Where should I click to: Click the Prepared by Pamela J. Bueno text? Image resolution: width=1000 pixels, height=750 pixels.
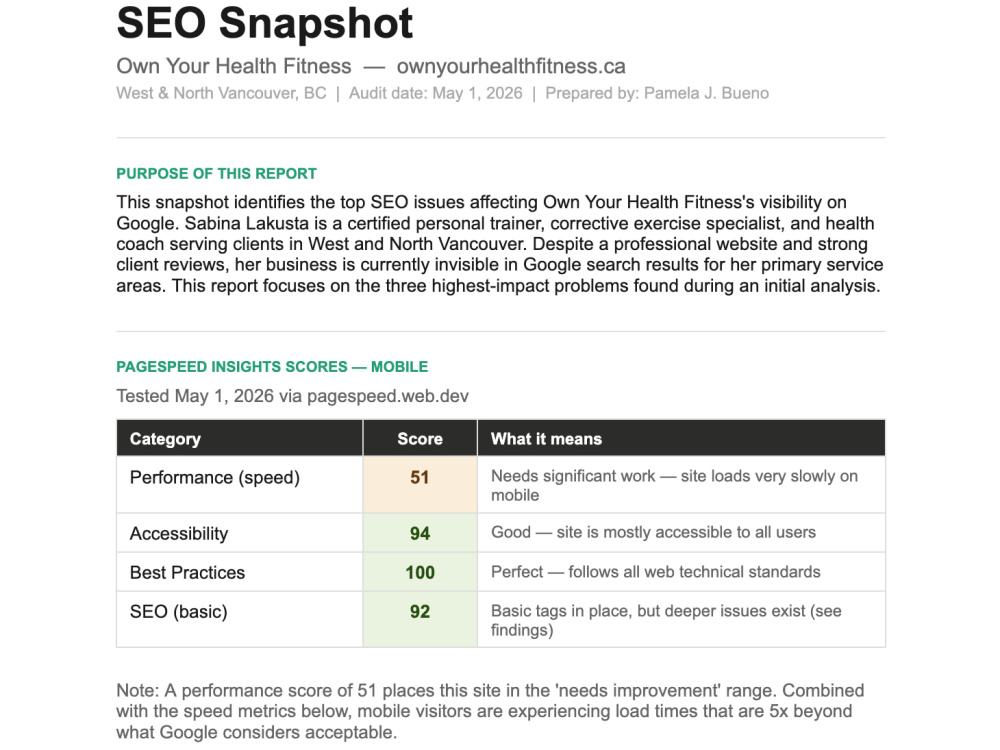657,93
